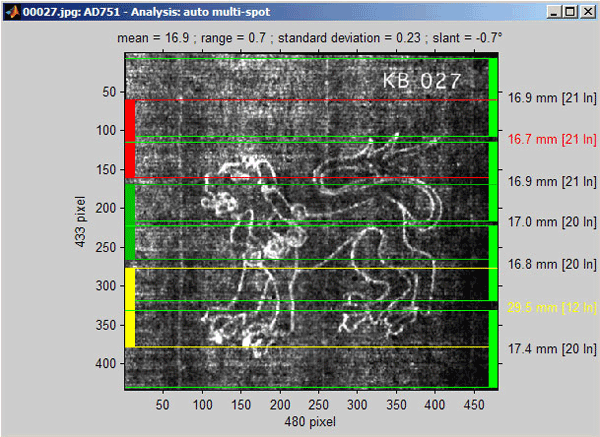600x437 pixels.
Task: Close the auto multi-spot analysis window
Action: pos(588,12)
